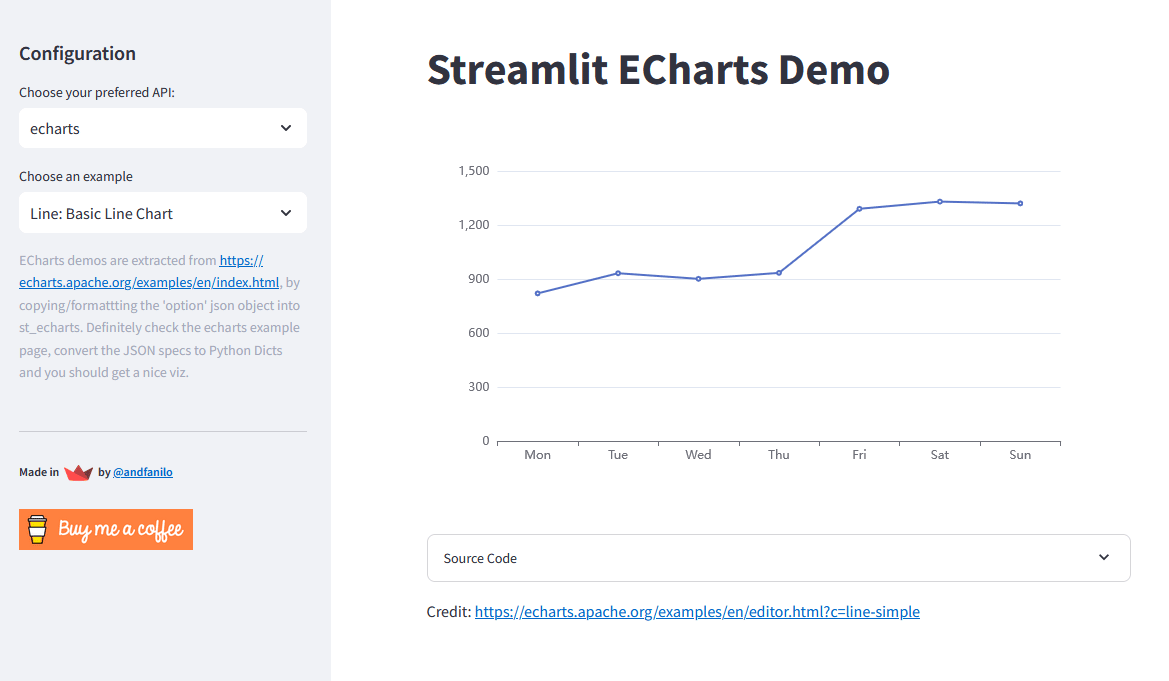1169x681 pixels.
Task: Click the 300 y-axis label
Action: pos(479,386)
